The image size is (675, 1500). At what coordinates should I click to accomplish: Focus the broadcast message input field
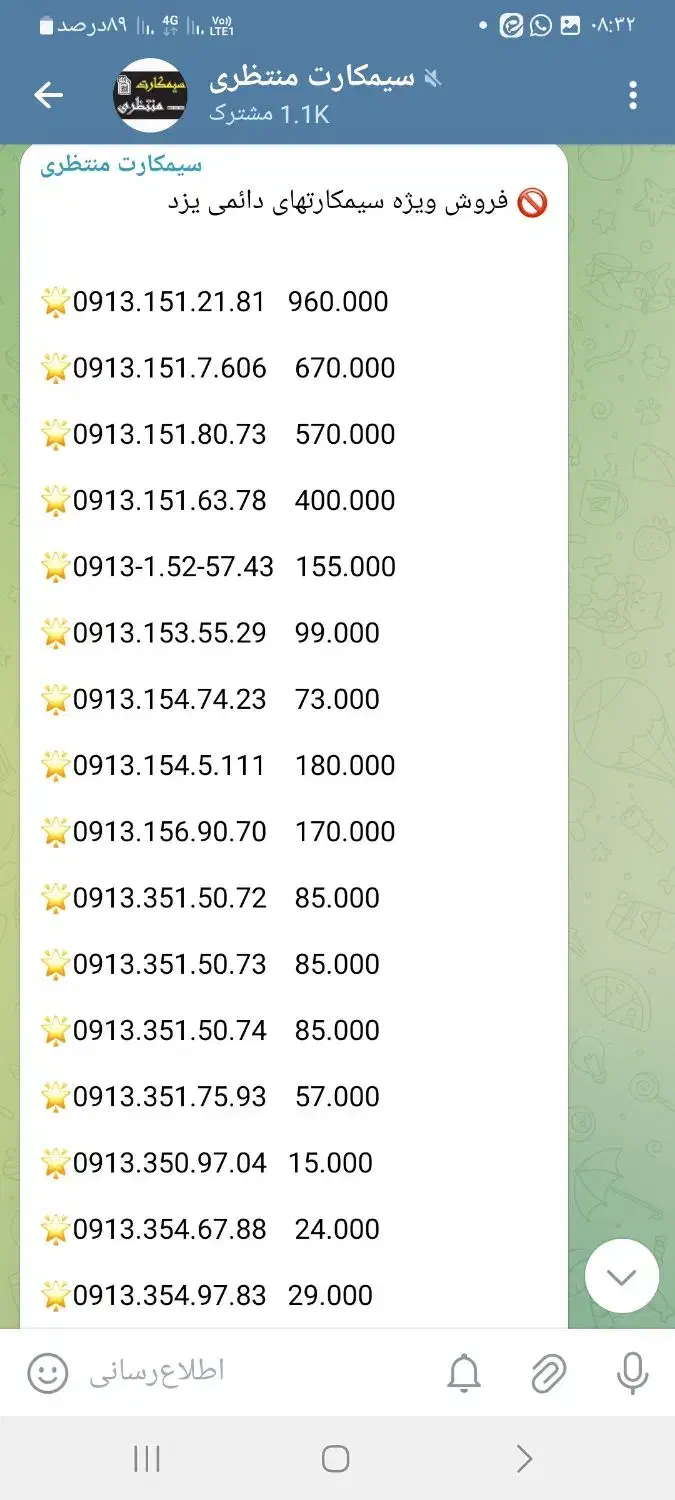250,1373
